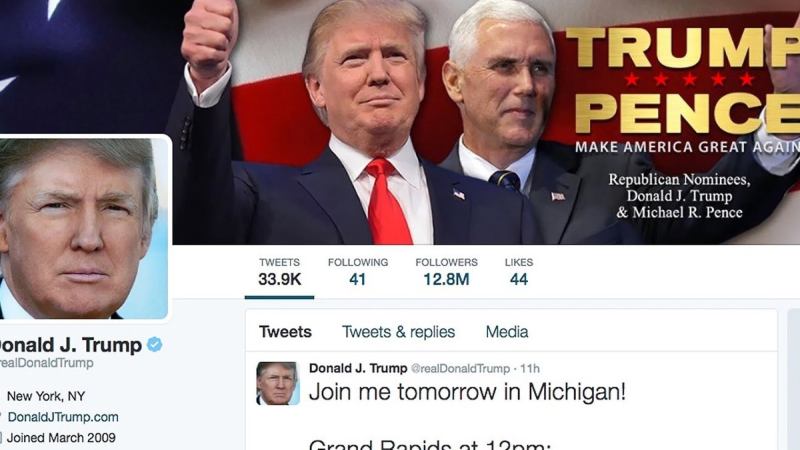Click the verified badge beside profile name

[x=155, y=345]
